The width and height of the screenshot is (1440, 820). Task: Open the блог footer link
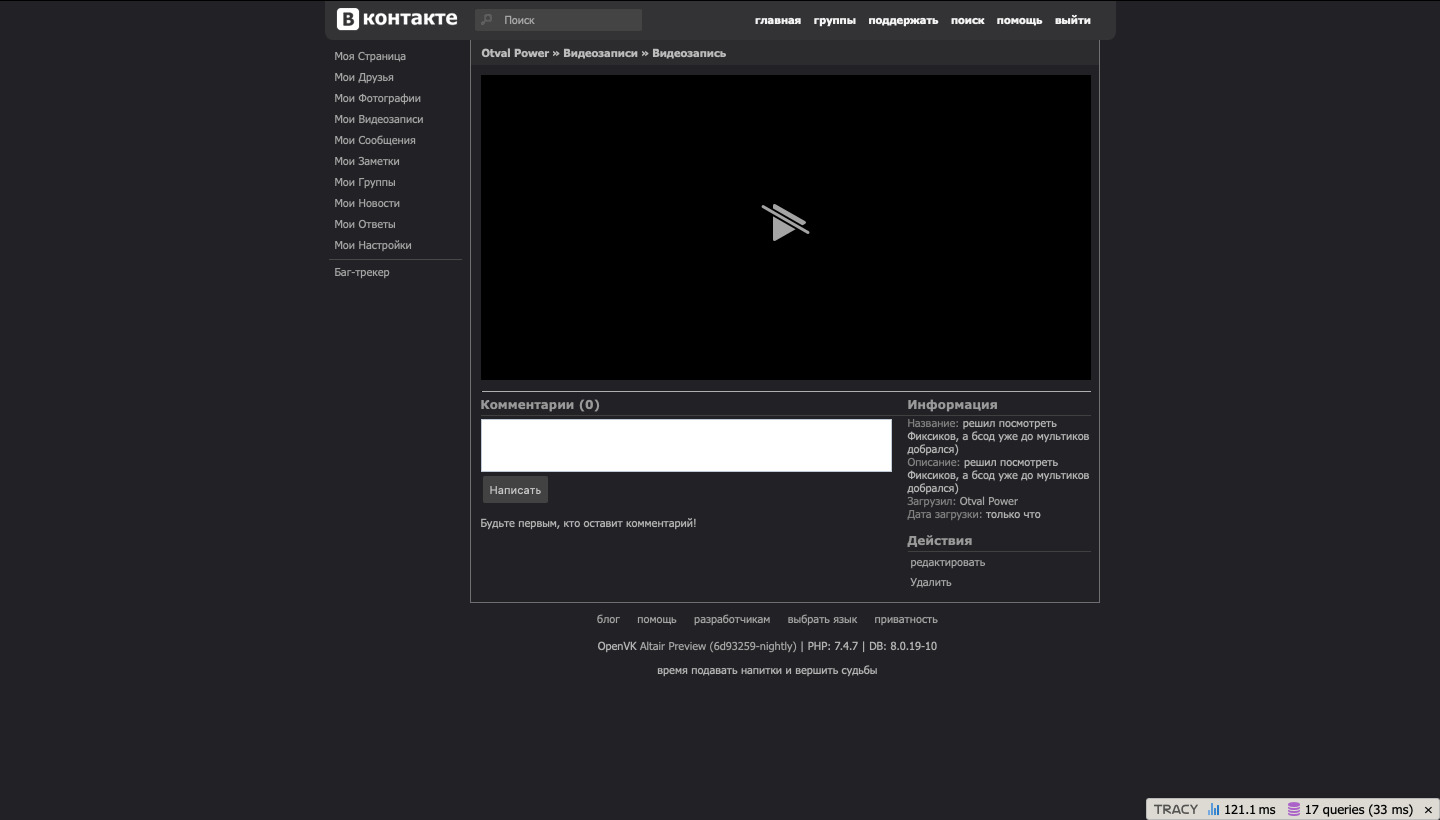pos(608,619)
